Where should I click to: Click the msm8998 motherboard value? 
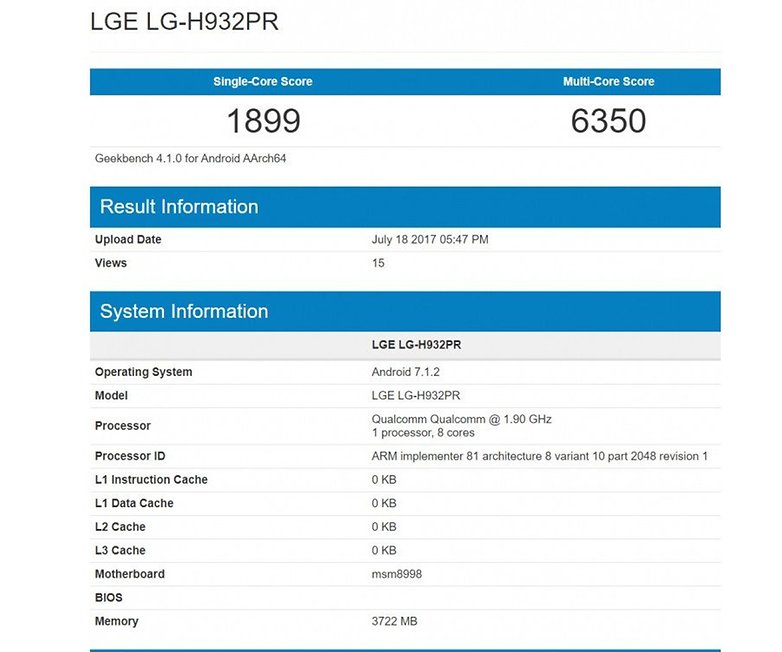click(396, 574)
